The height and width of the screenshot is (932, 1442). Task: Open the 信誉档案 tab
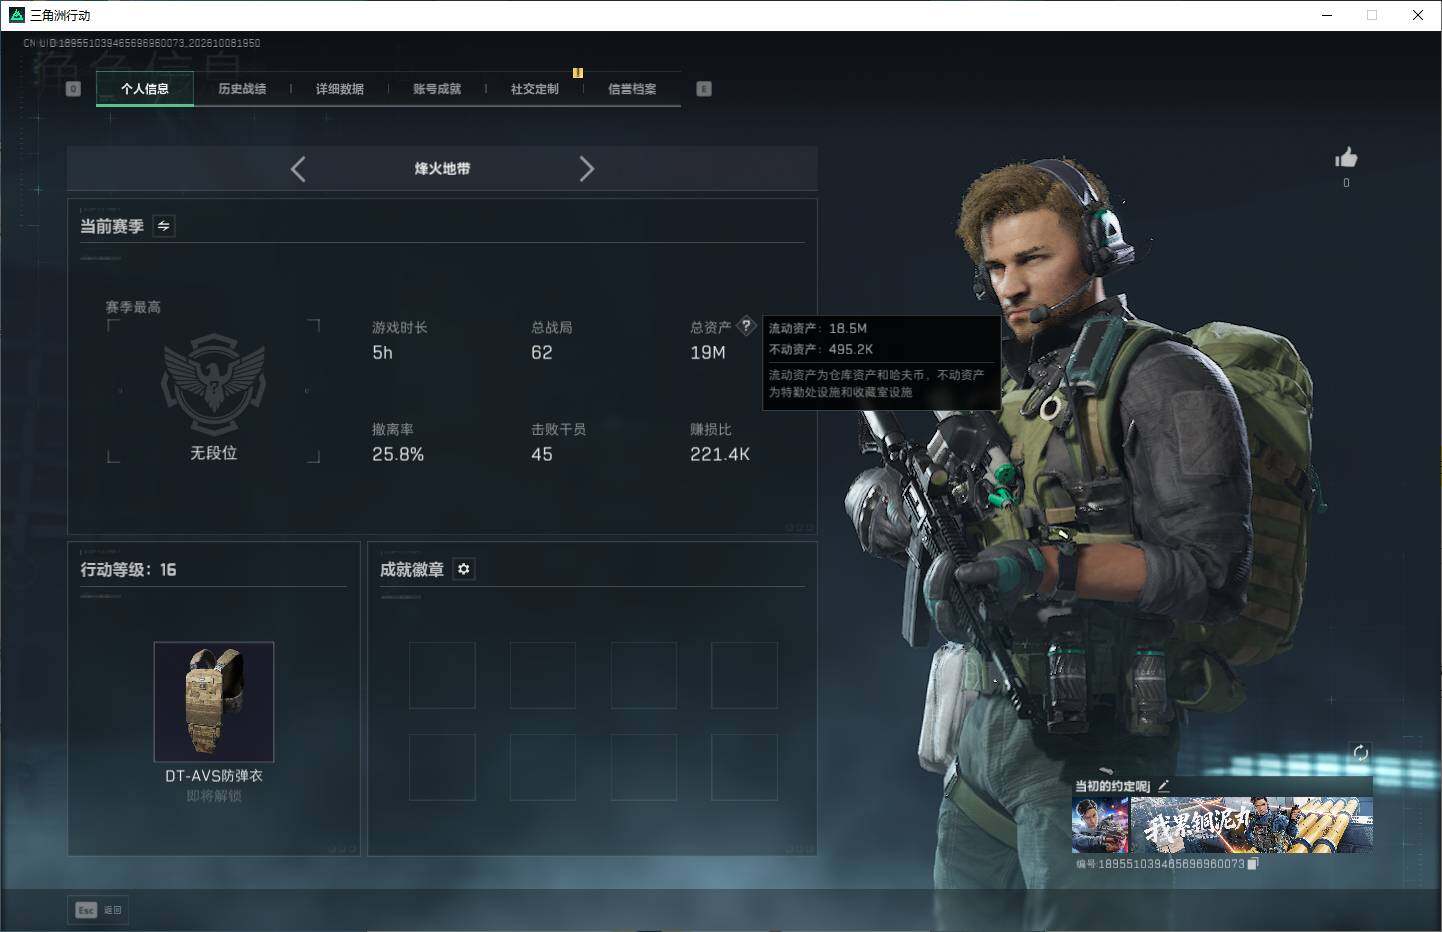pos(632,89)
